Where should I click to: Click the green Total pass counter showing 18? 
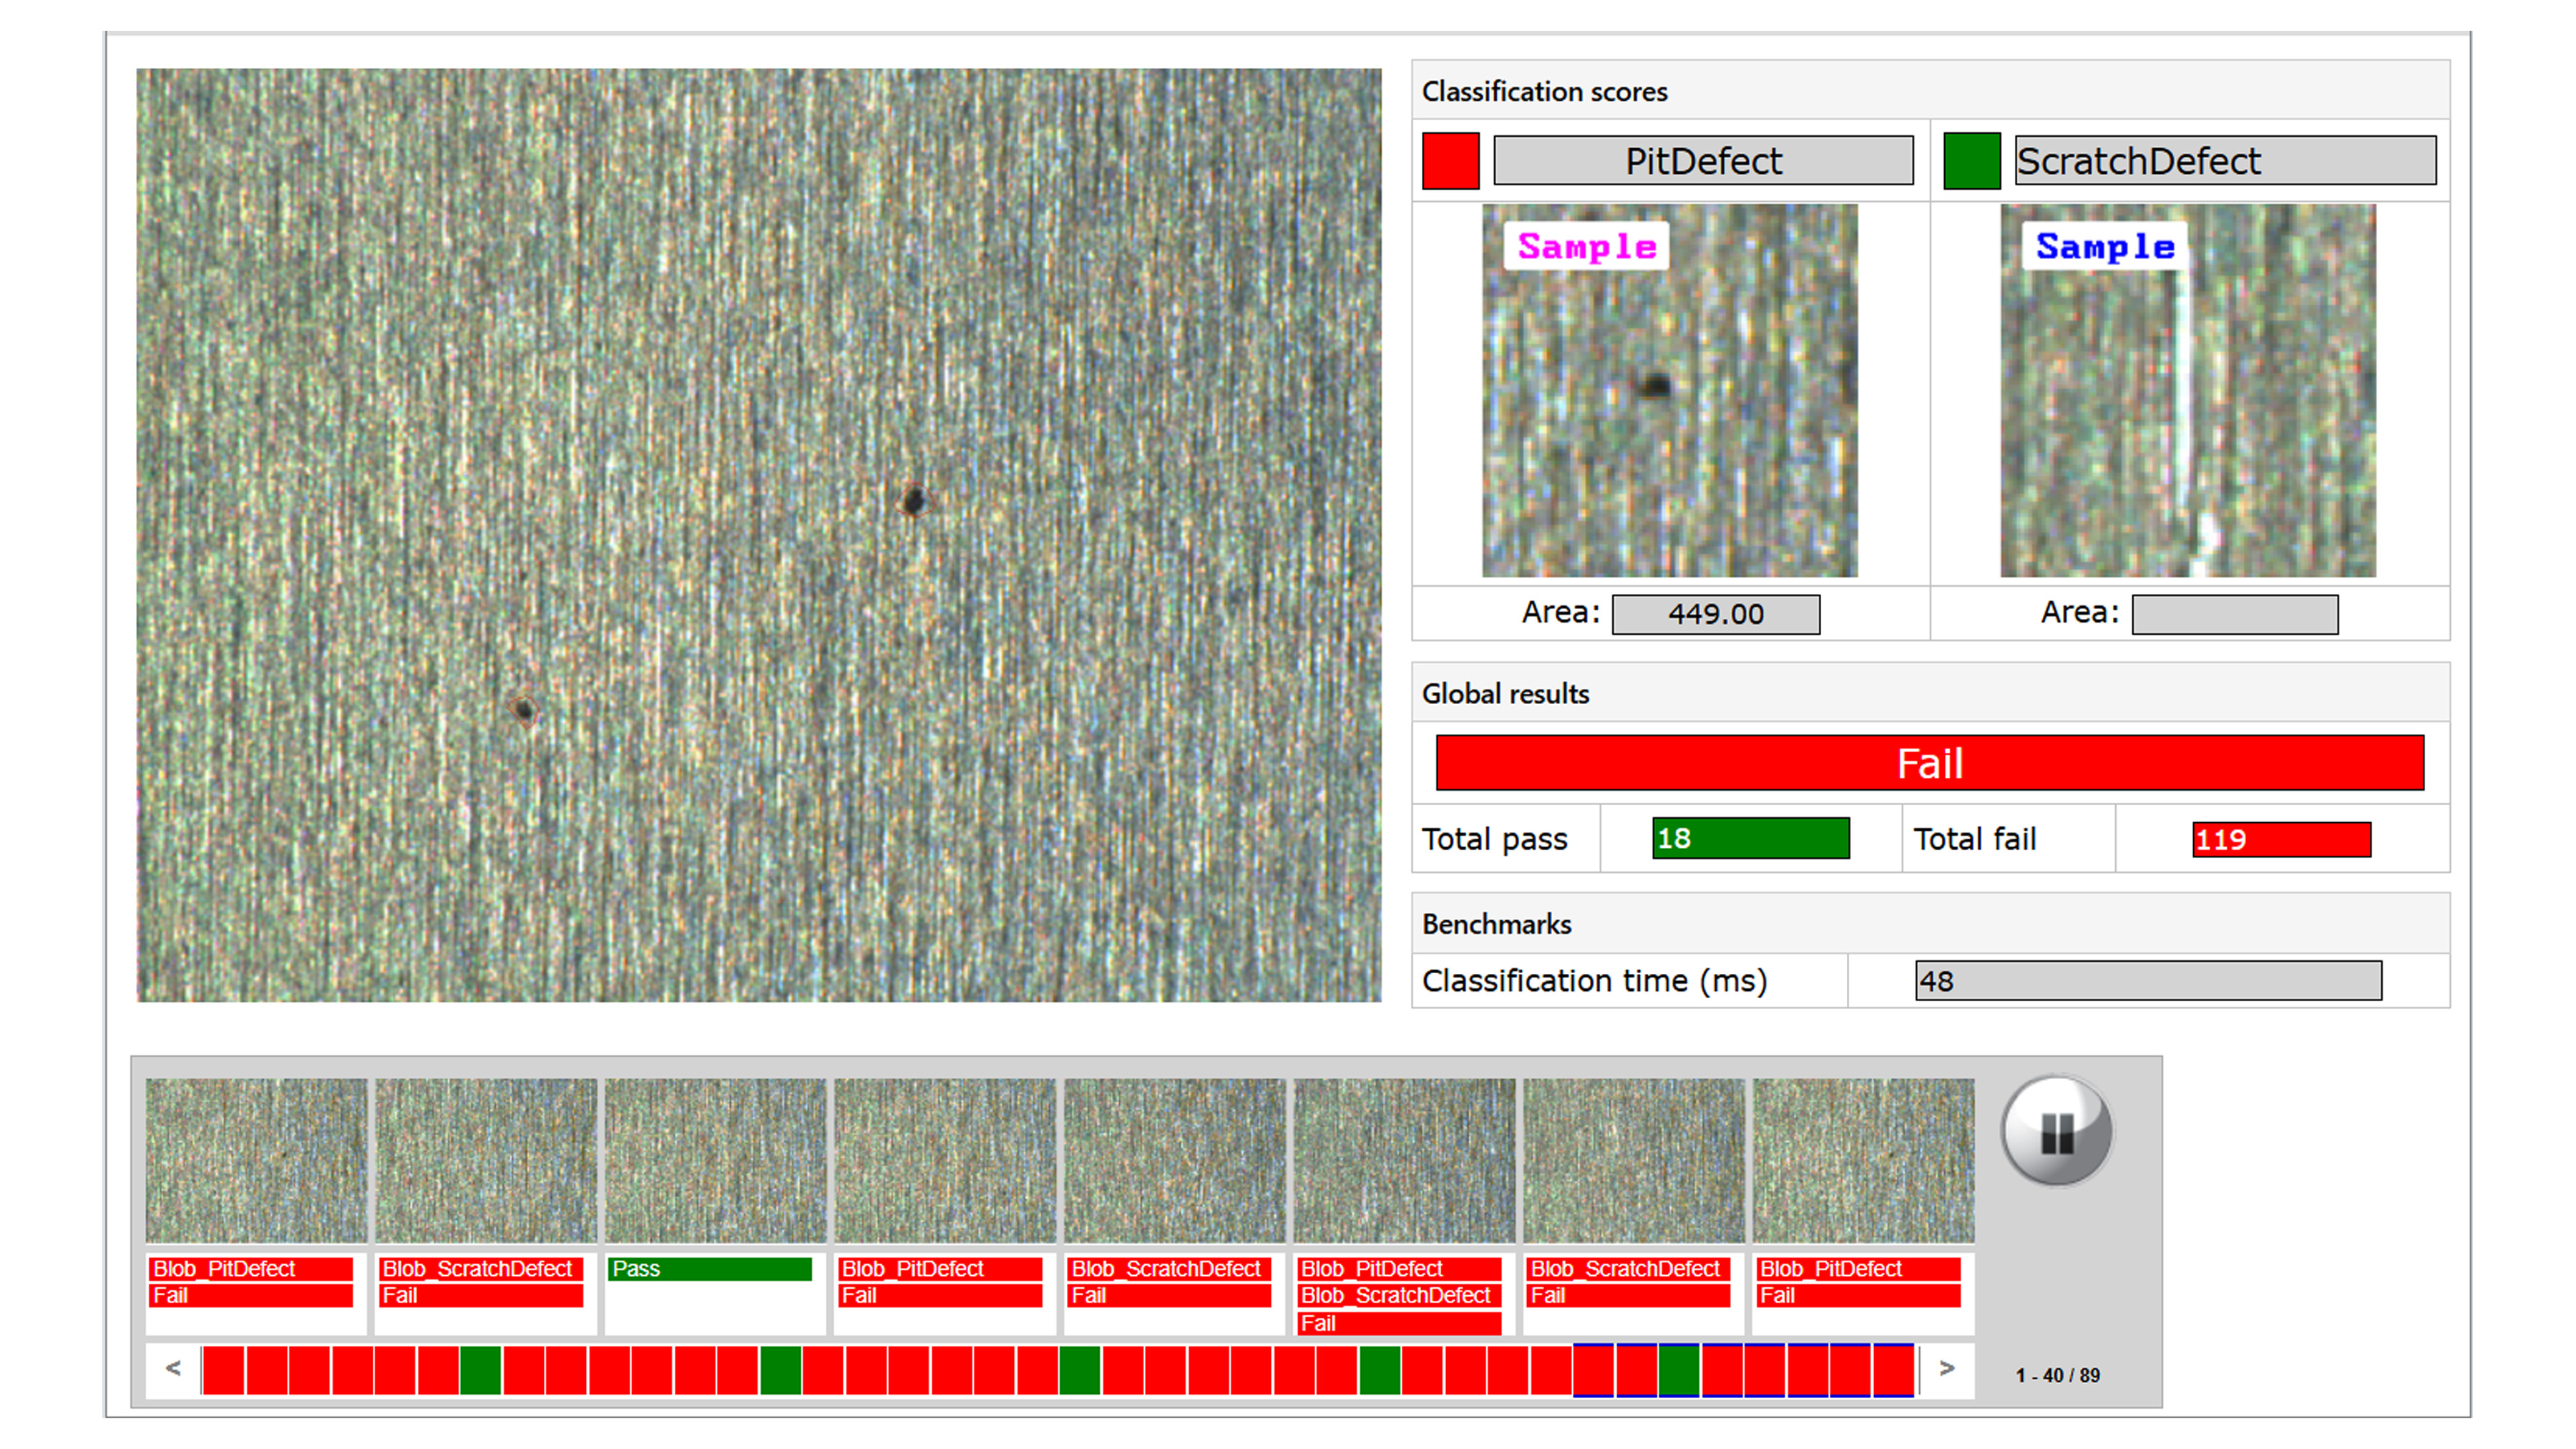click(x=1751, y=839)
